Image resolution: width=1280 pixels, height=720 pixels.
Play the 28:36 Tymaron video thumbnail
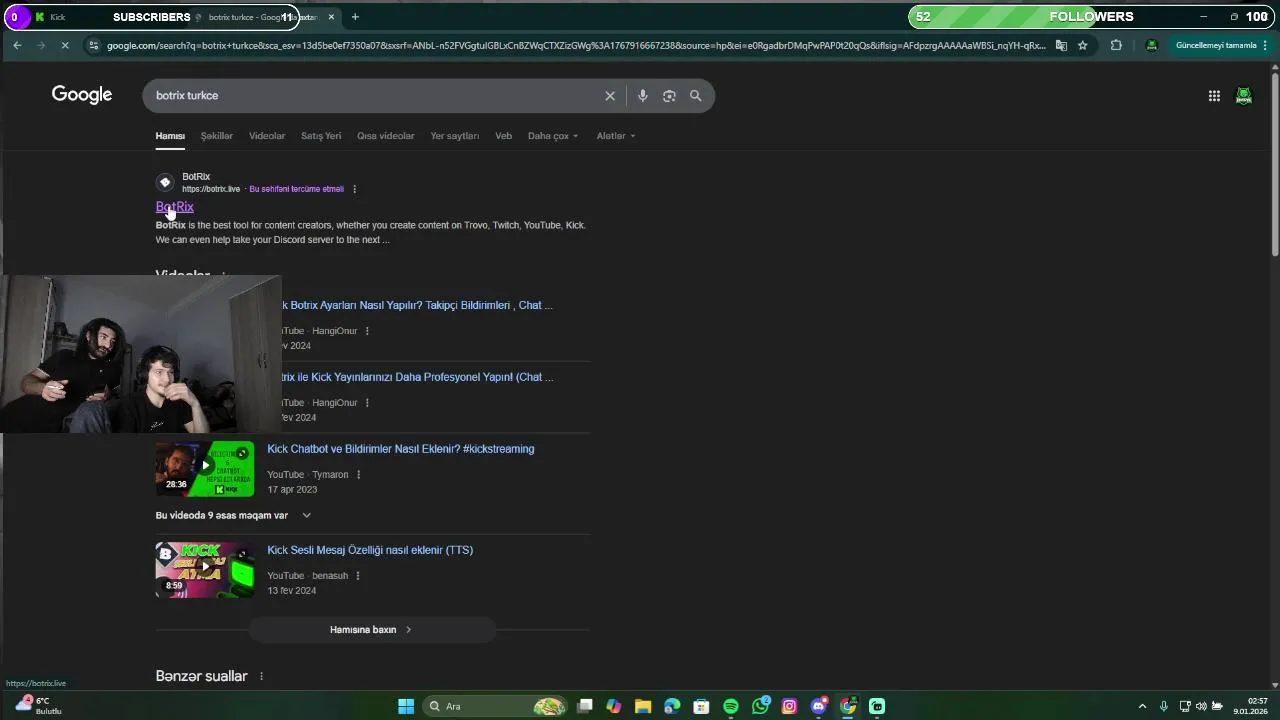click(x=205, y=469)
